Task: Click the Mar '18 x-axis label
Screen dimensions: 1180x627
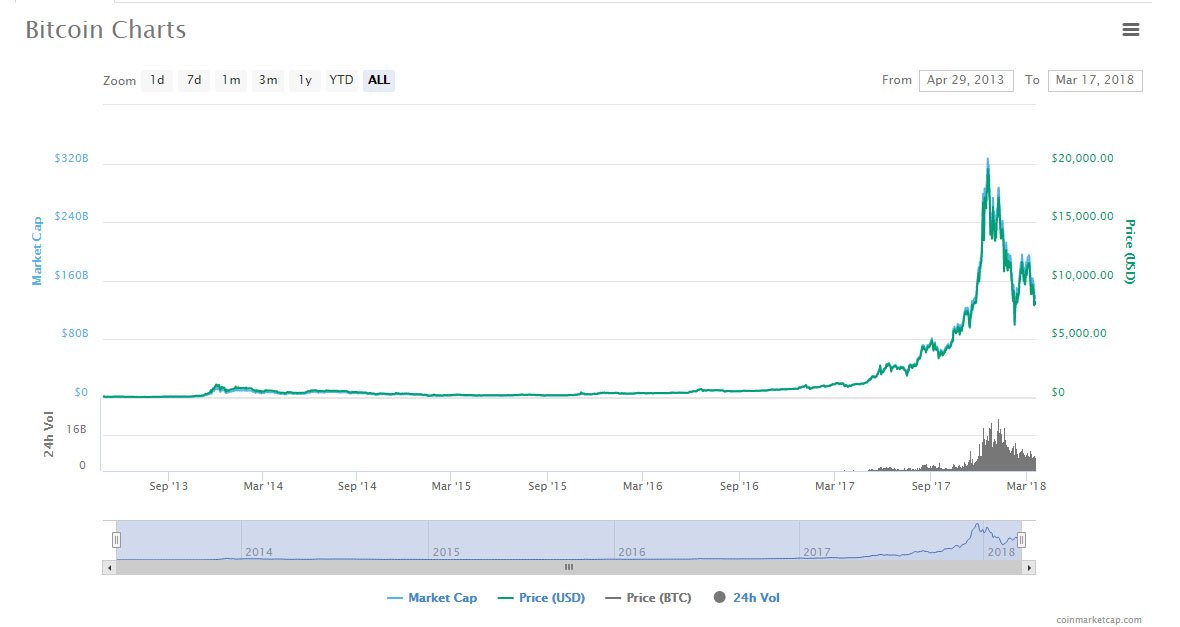Action: 1026,486
